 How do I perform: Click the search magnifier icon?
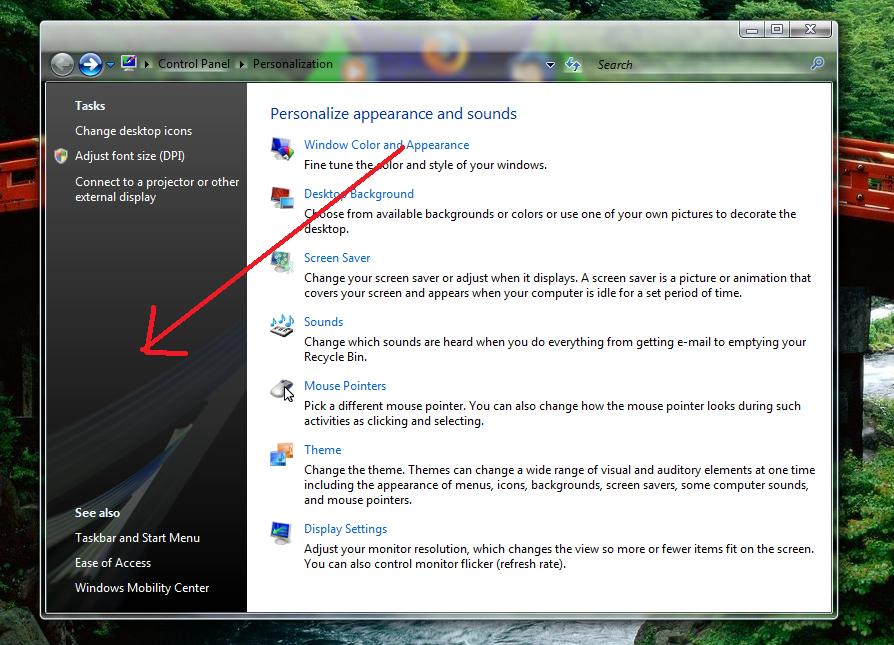pyautogui.click(x=818, y=63)
